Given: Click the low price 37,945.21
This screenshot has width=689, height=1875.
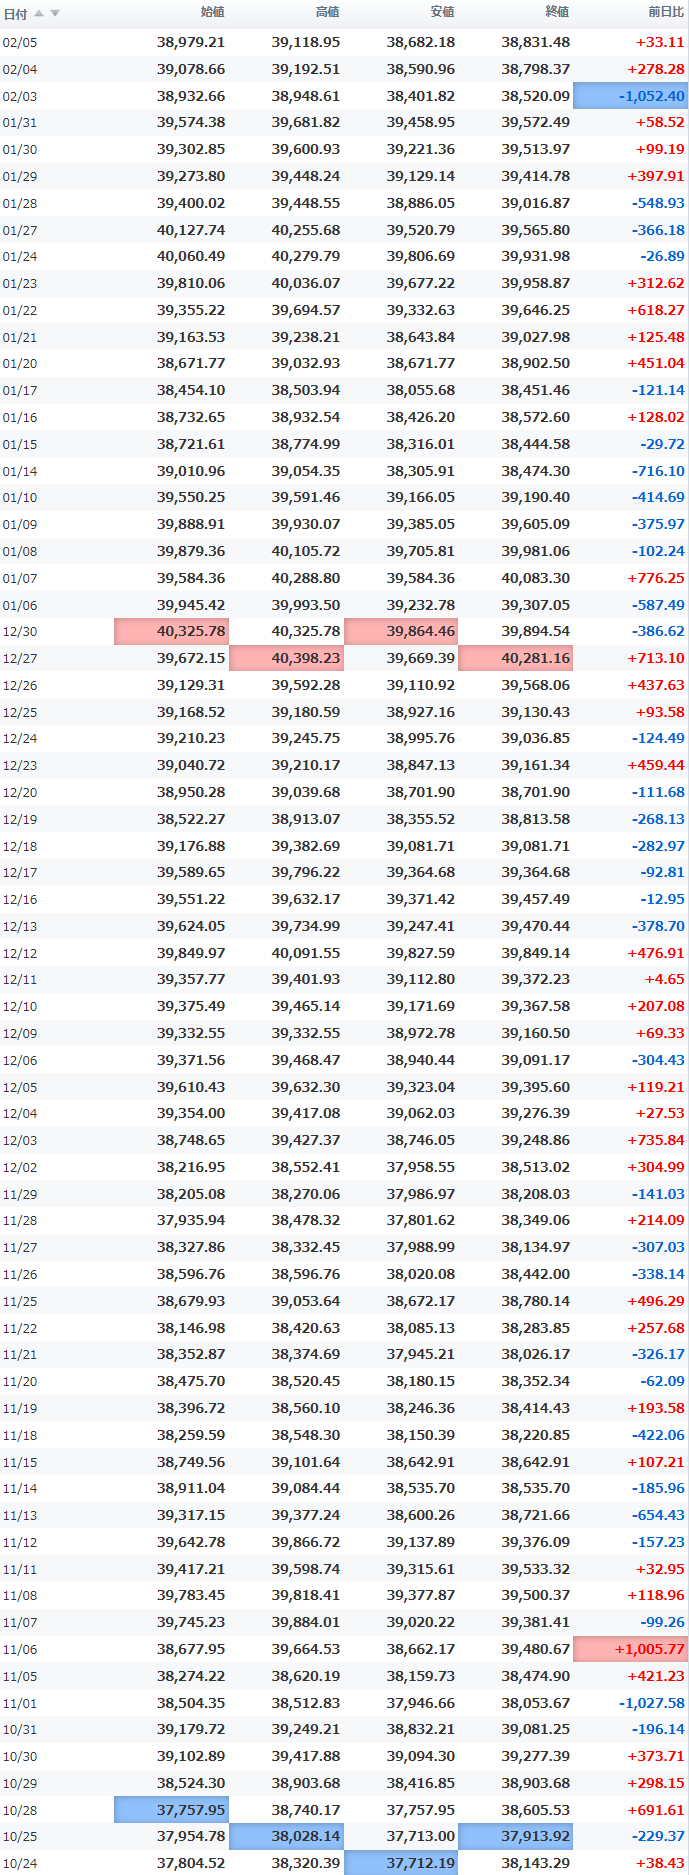Looking at the screenshot, I should click(x=421, y=1354).
